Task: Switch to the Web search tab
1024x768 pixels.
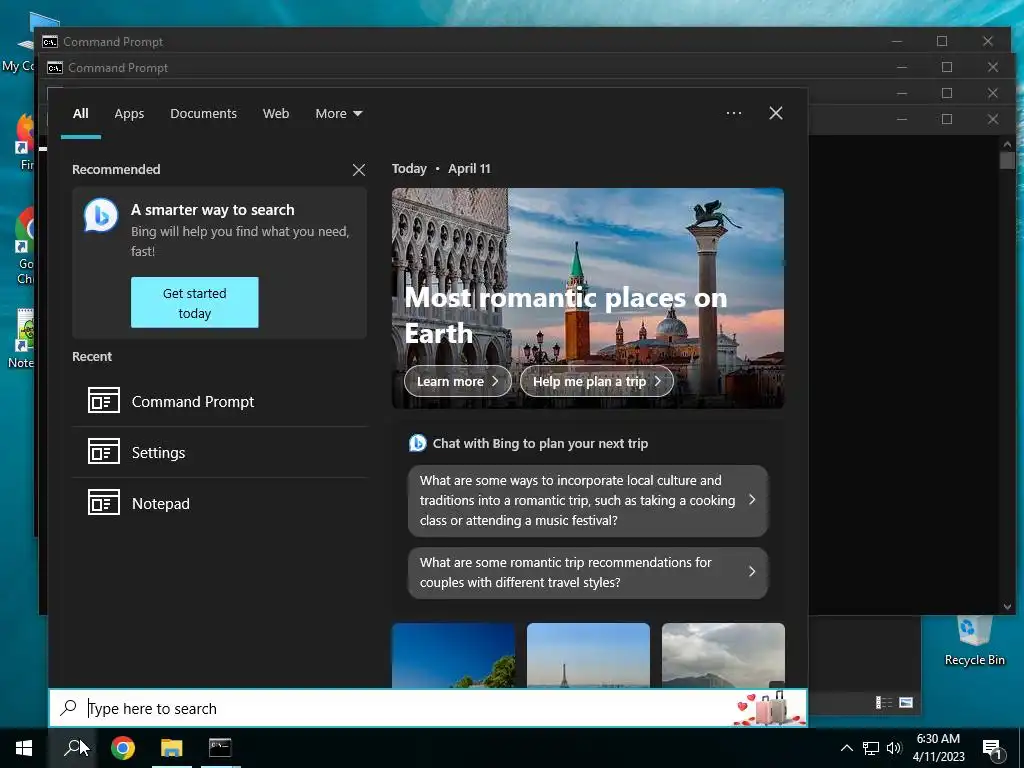Action: (276, 114)
